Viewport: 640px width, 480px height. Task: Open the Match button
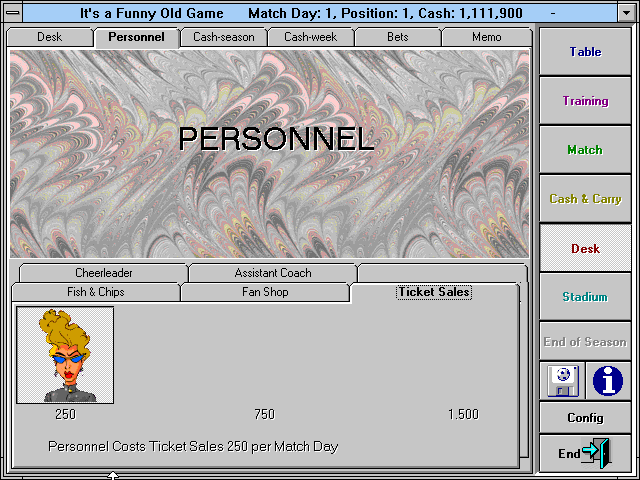point(585,150)
